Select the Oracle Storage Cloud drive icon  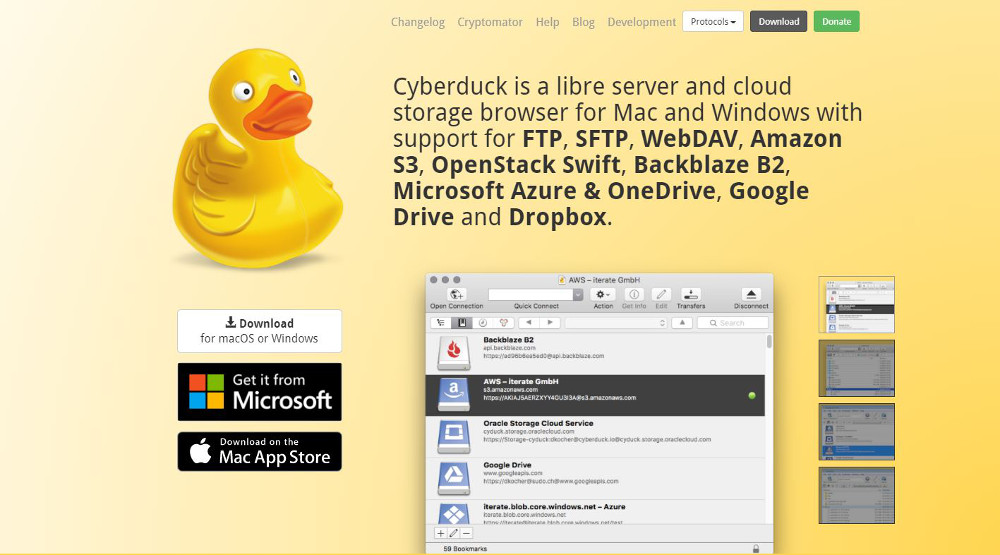tap(453, 436)
